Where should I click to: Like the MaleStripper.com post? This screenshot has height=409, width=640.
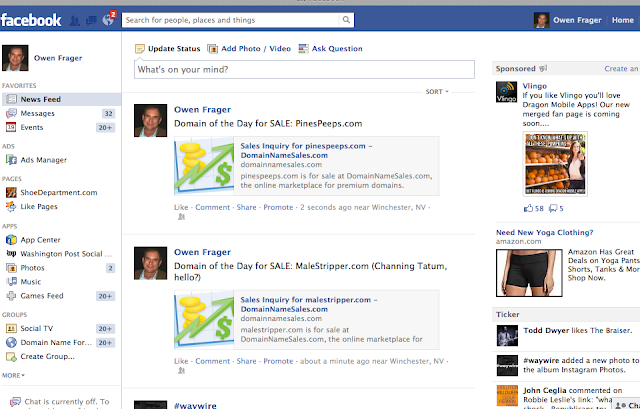[x=181, y=361]
